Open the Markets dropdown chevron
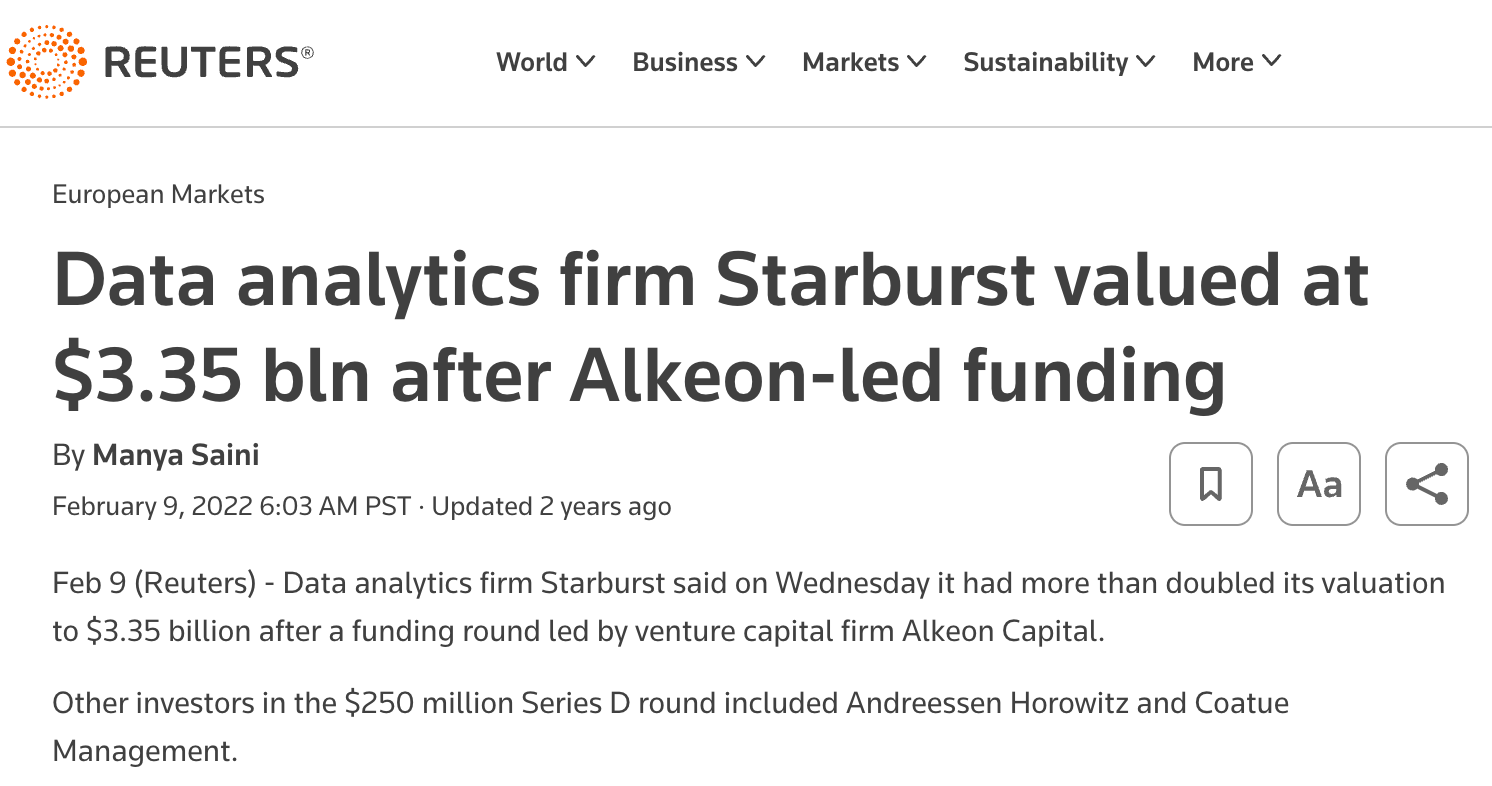Image resolution: width=1492 pixels, height=786 pixels. 862,62
